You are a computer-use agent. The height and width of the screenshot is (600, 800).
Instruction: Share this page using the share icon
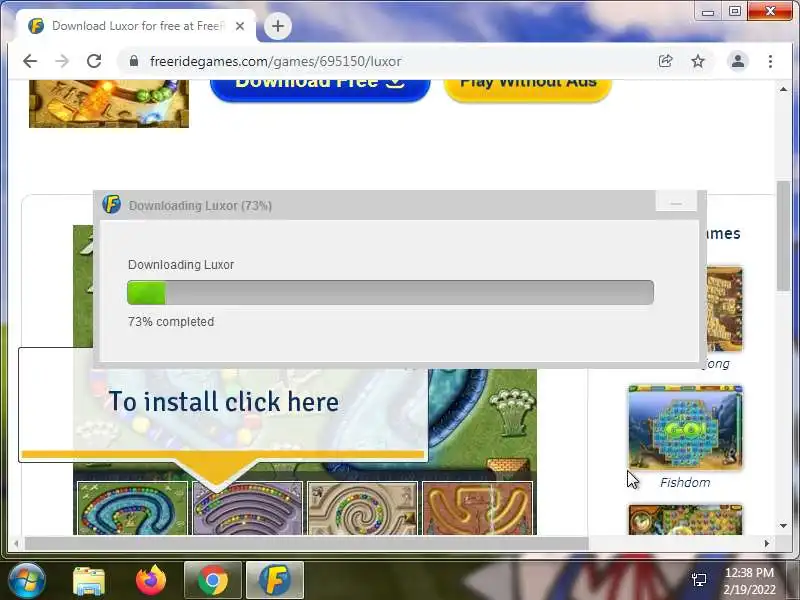click(x=665, y=61)
